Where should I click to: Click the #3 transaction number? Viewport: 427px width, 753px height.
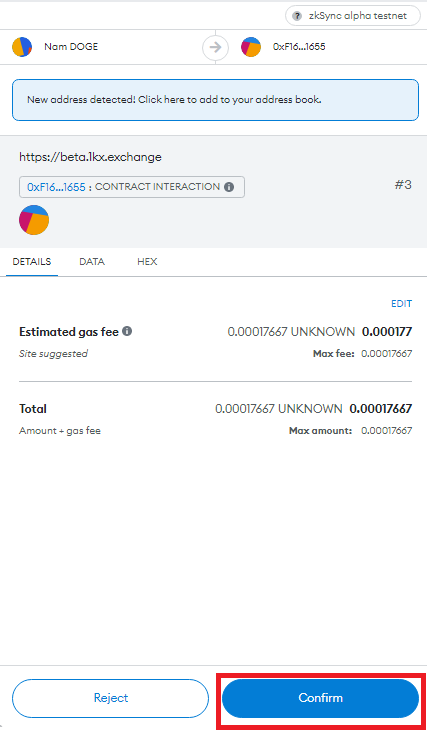[x=403, y=185]
